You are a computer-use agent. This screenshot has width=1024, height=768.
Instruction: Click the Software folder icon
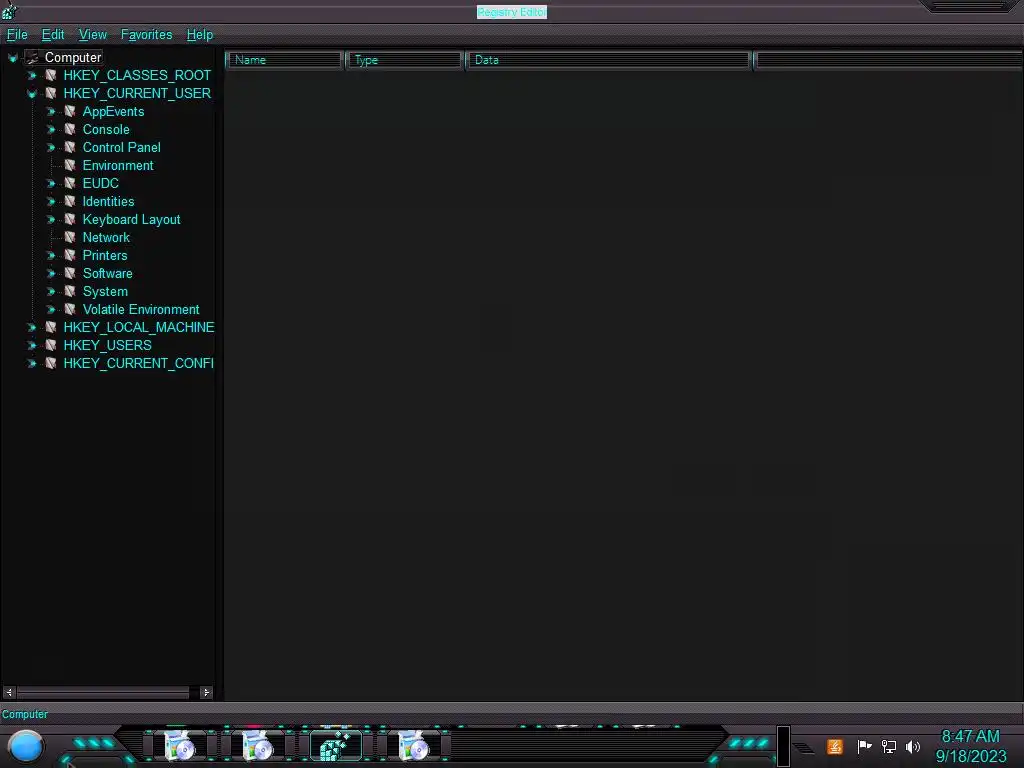coord(70,273)
